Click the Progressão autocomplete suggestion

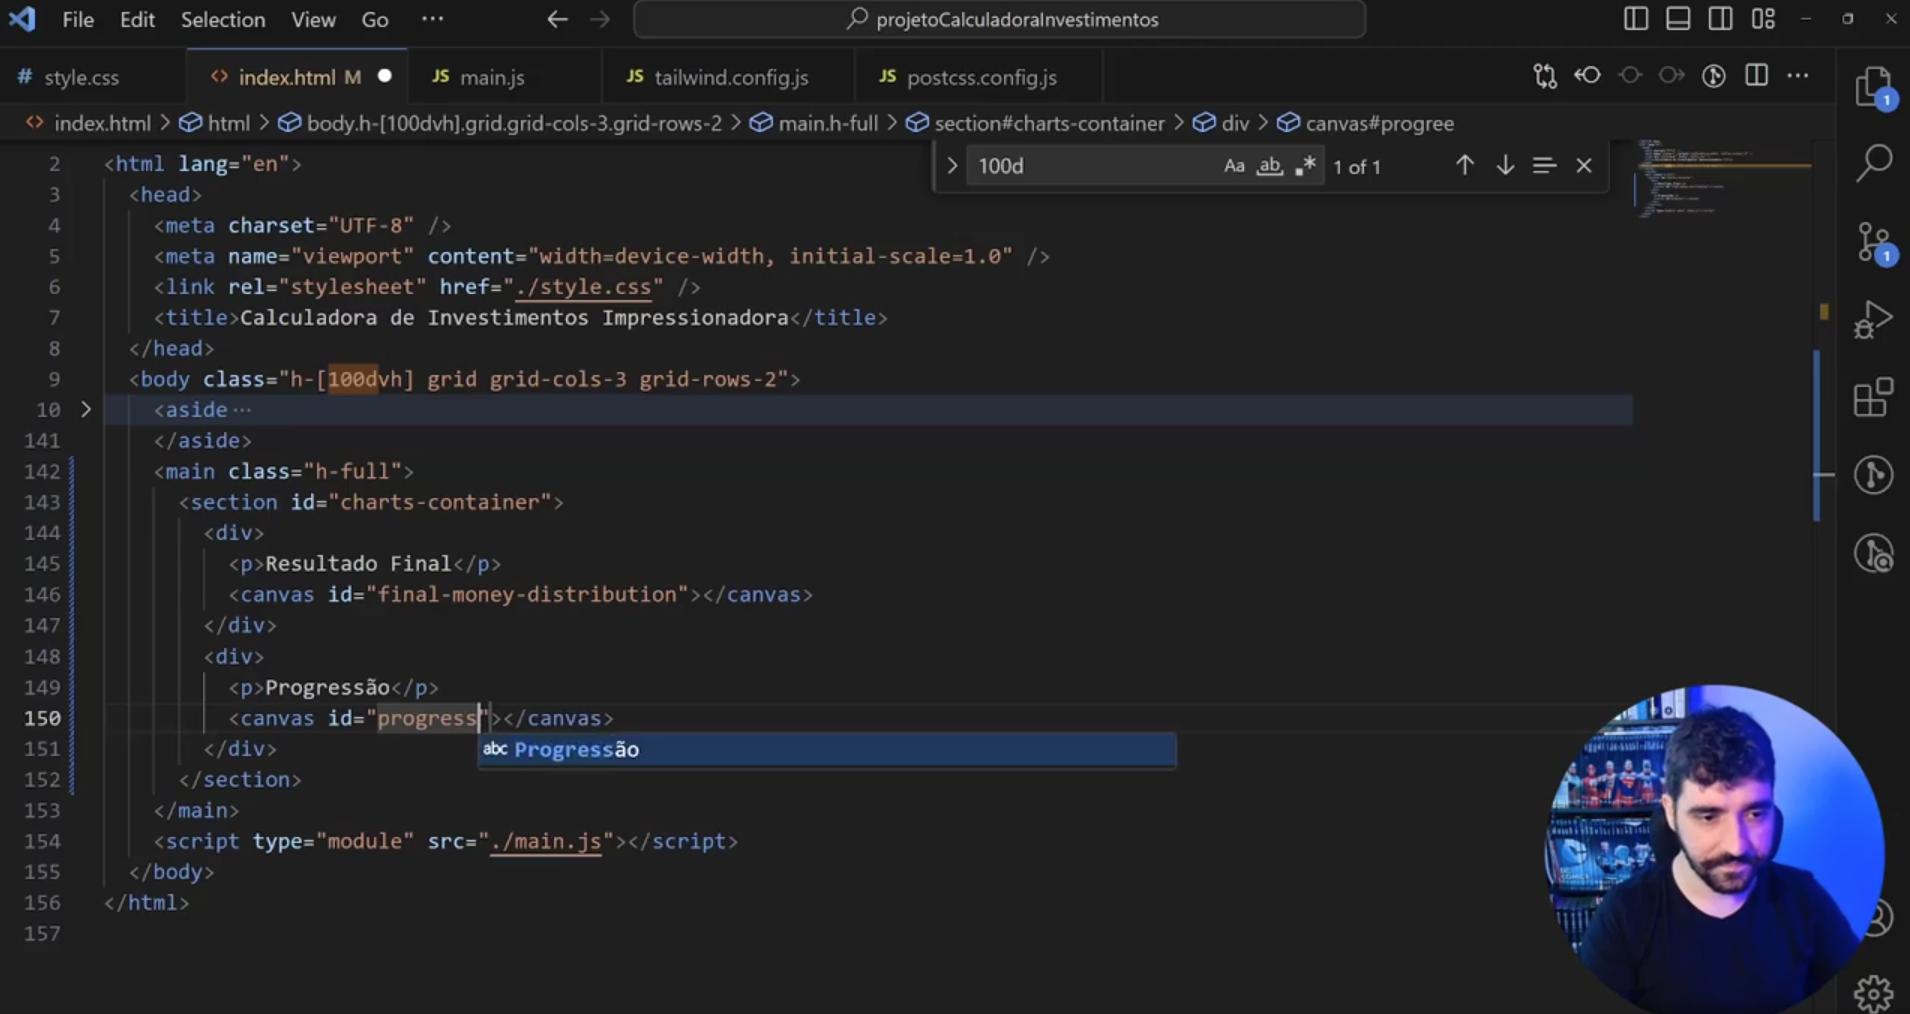coord(575,750)
